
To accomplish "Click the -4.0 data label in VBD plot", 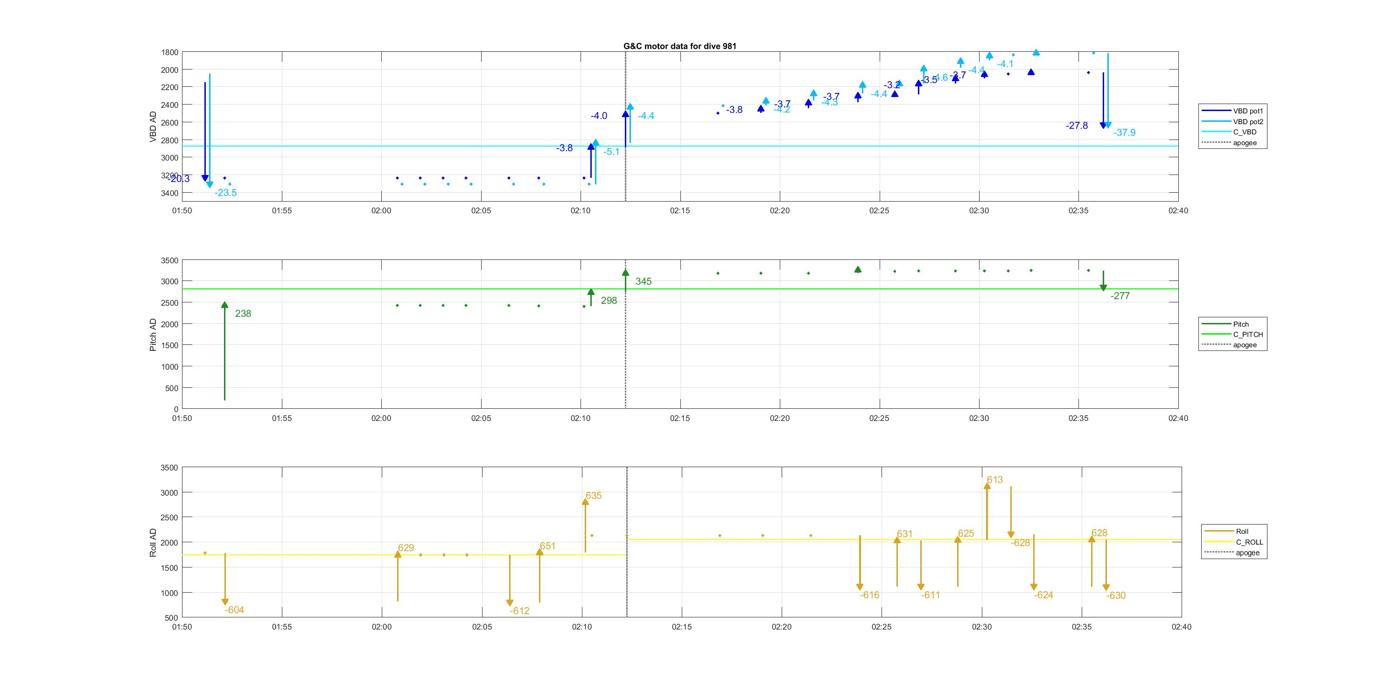I will click(599, 116).
